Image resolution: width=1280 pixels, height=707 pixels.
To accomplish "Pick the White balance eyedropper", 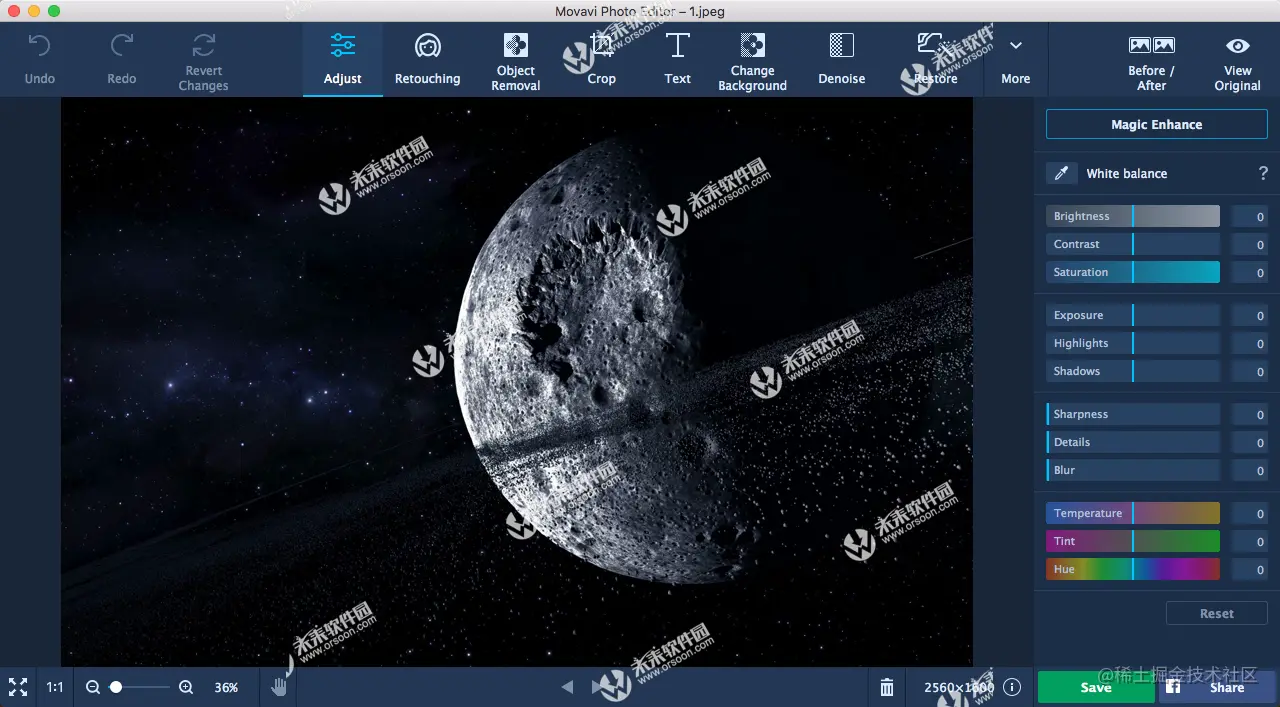I will (1062, 173).
